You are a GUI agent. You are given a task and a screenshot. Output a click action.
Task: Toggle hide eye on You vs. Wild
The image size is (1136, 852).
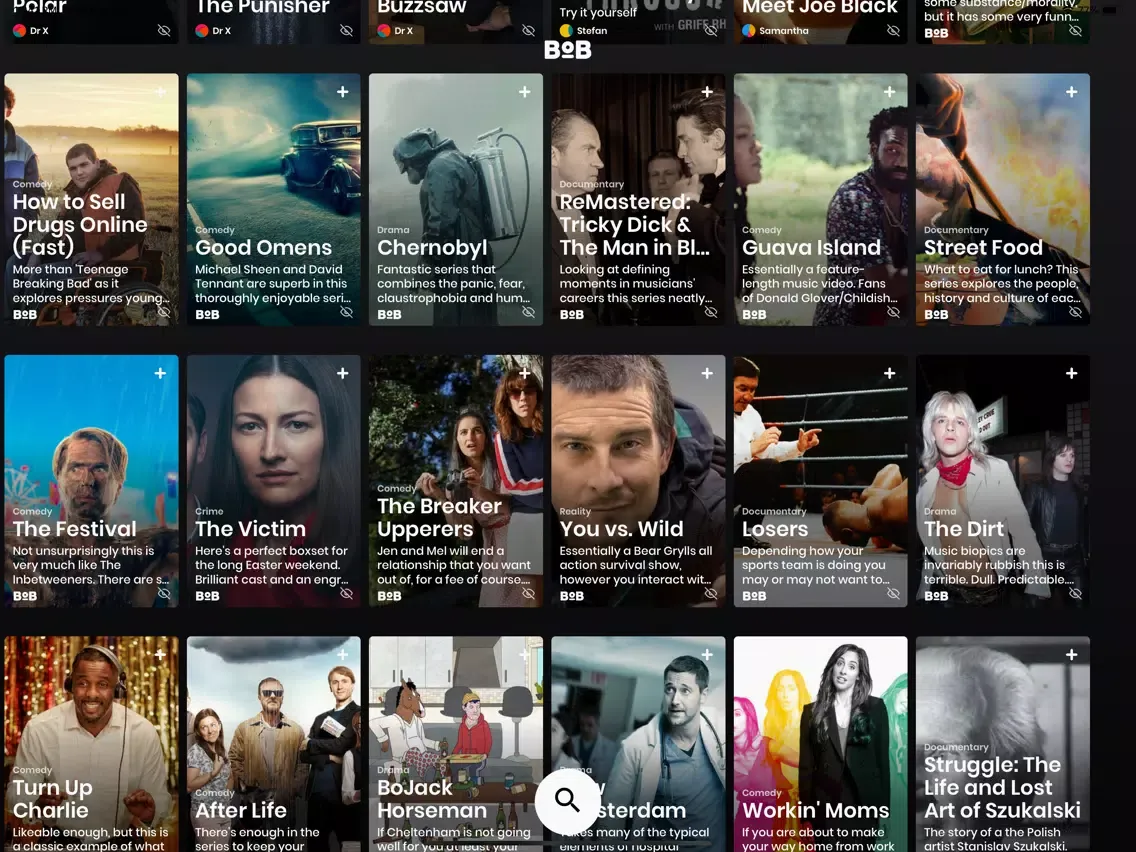coord(711,593)
